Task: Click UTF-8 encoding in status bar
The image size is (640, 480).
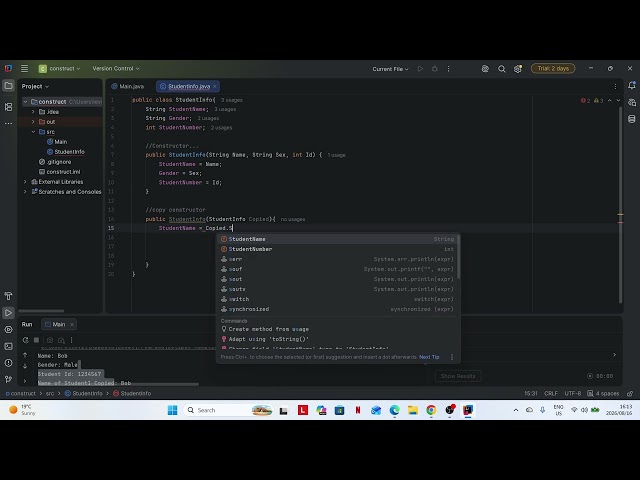Action: pos(573,393)
